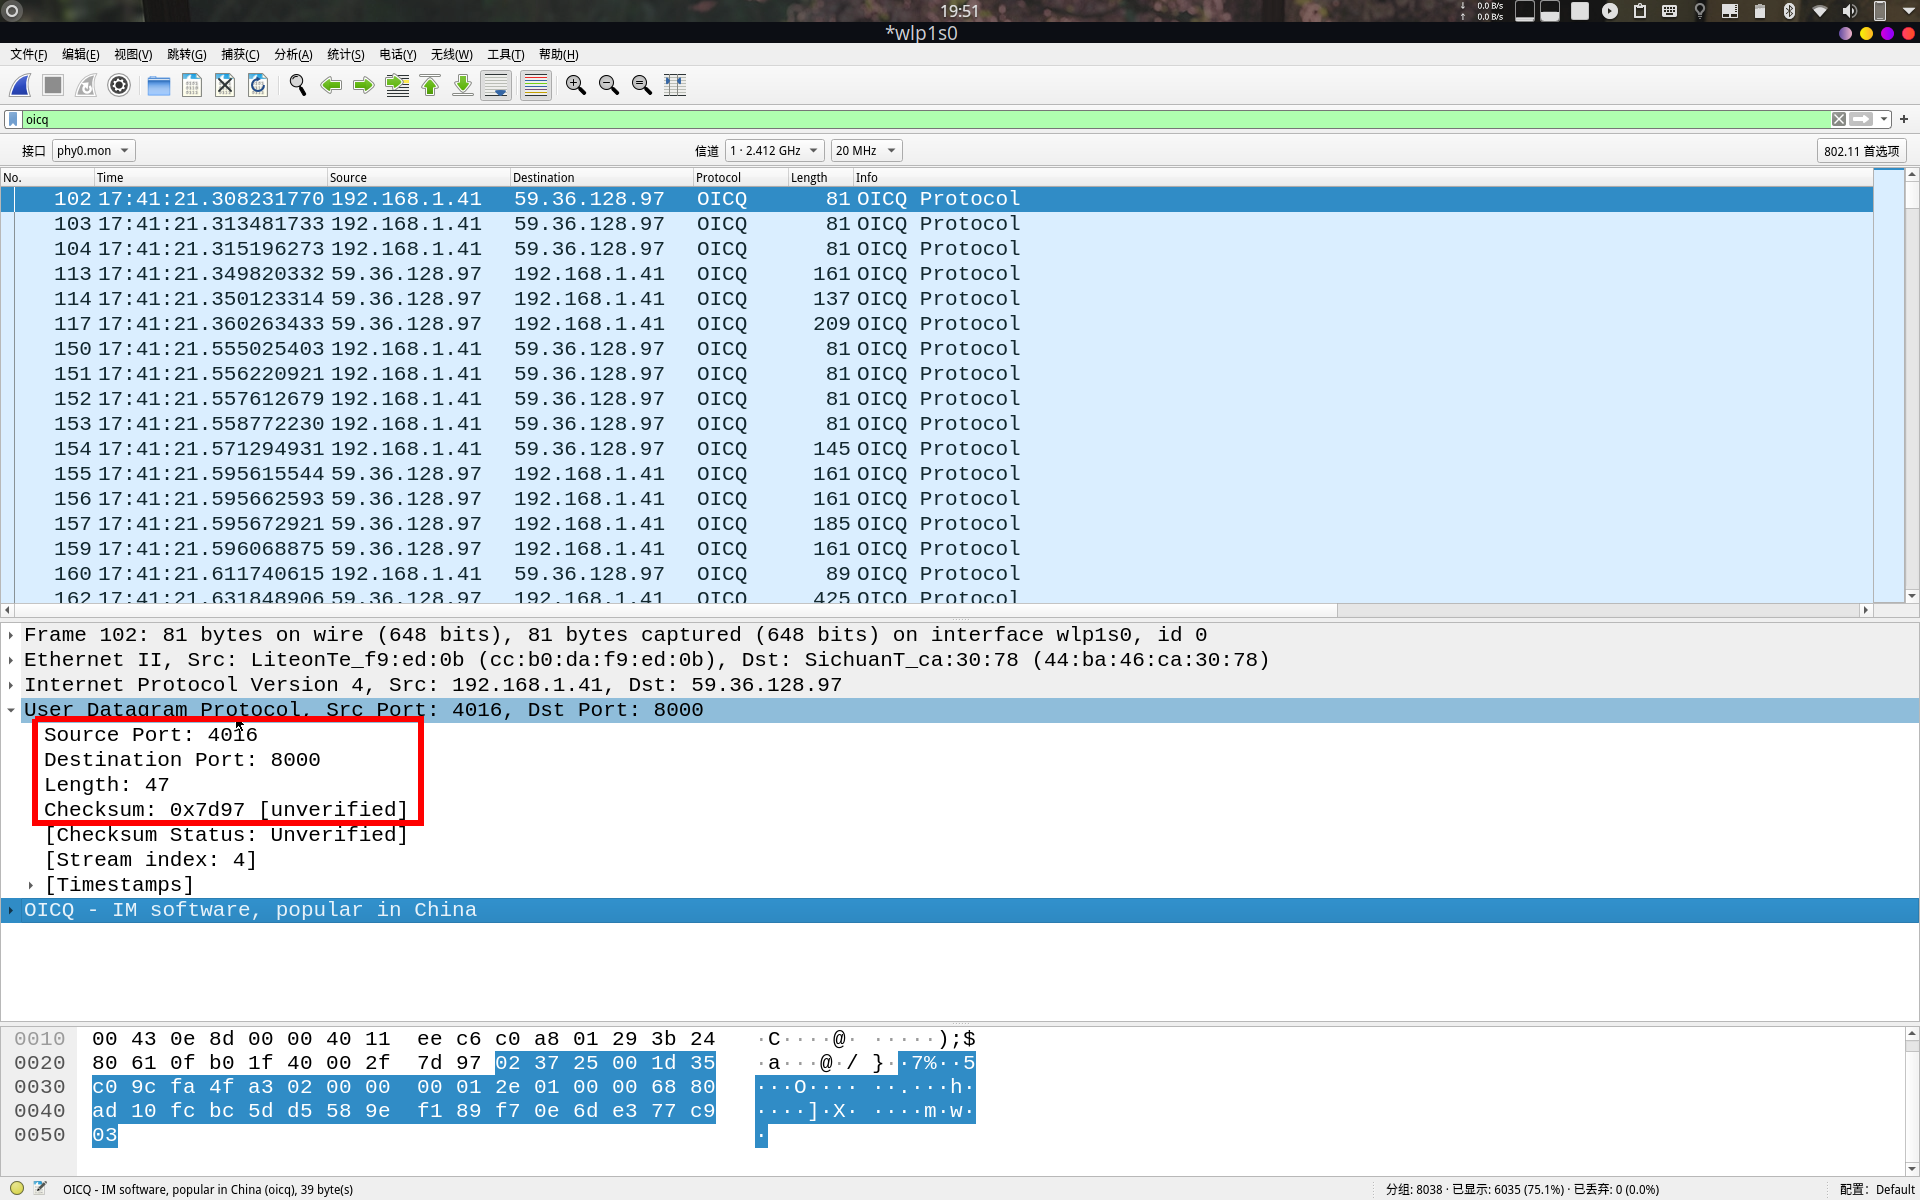Open the 无线(W) menu
Image resolution: width=1920 pixels, height=1200 pixels.
[x=452, y=55]
